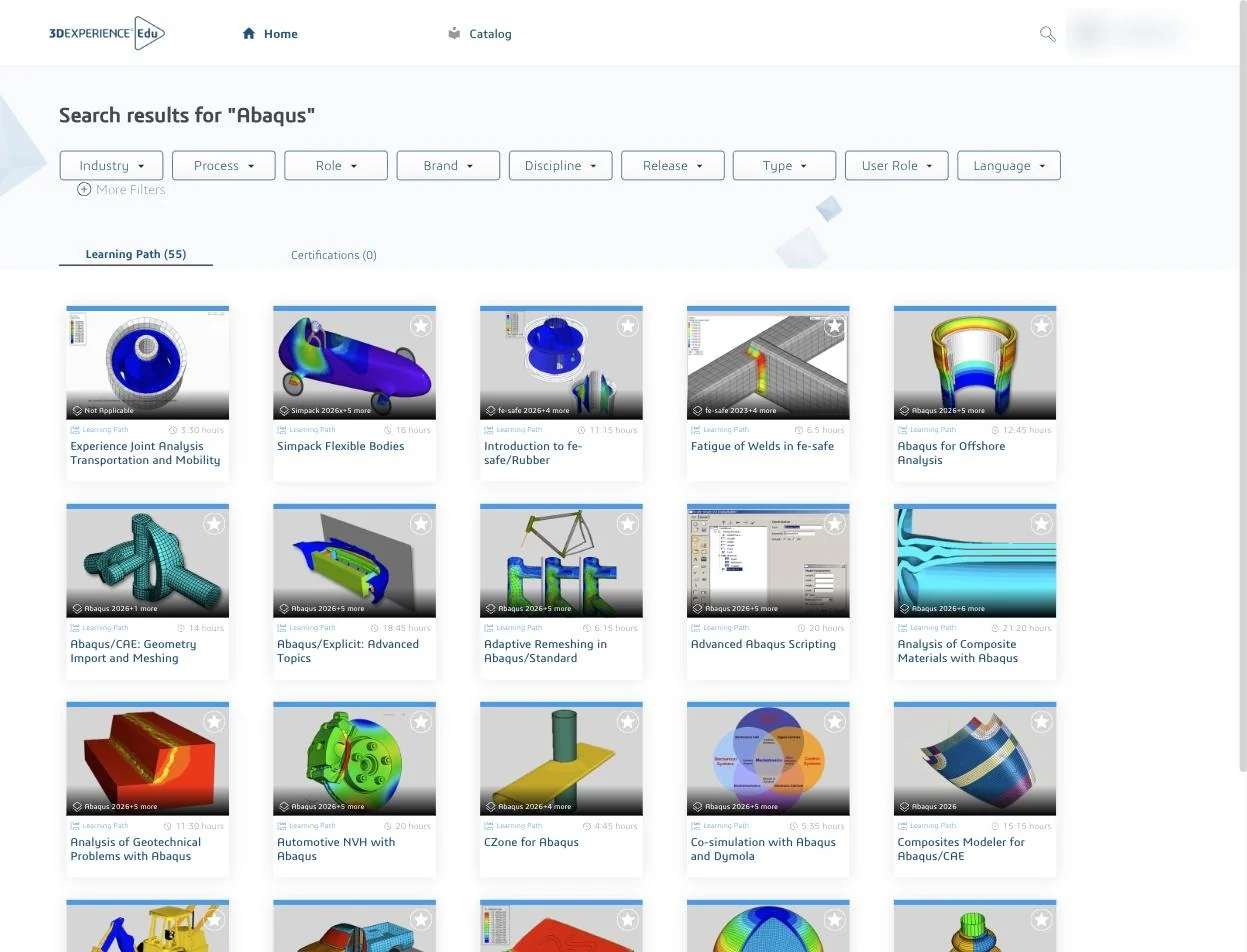Open the User Role filter dropdown
This screenshot has width=1247, height=952.
tap(897, 166)
